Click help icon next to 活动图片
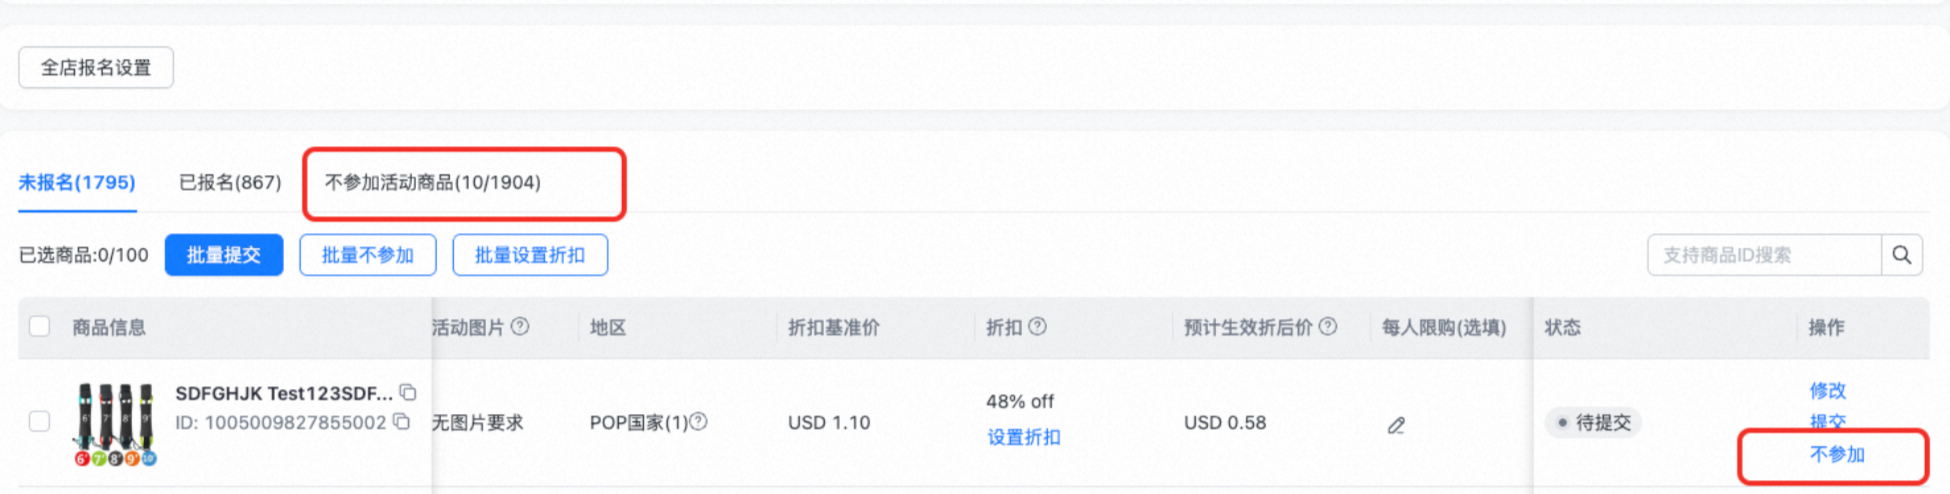This screenshot has height=494, width=1950. pos(520,327)
